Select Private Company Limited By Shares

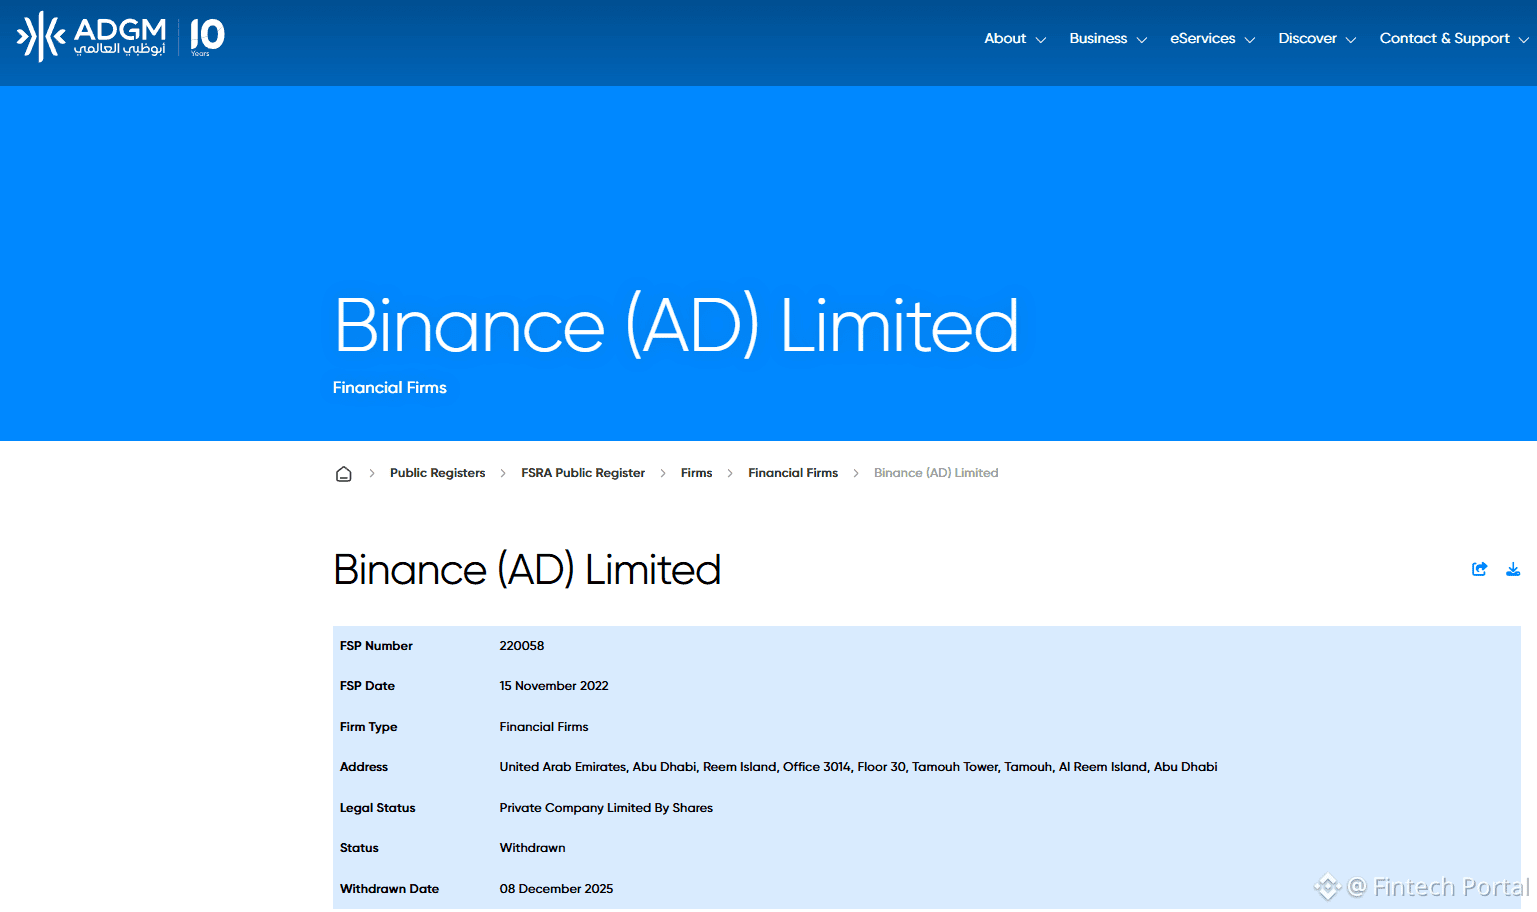coord(606,808)
